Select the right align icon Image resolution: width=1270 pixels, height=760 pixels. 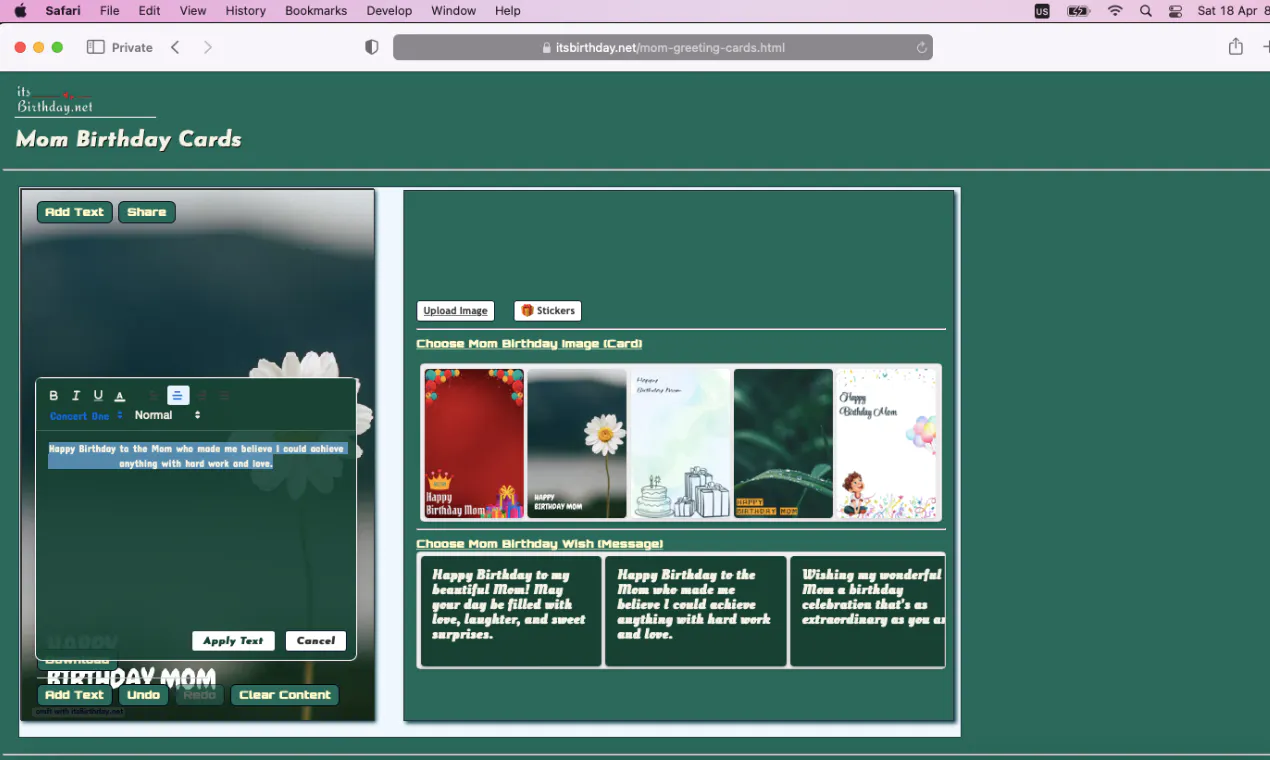[x=202, y=396]
